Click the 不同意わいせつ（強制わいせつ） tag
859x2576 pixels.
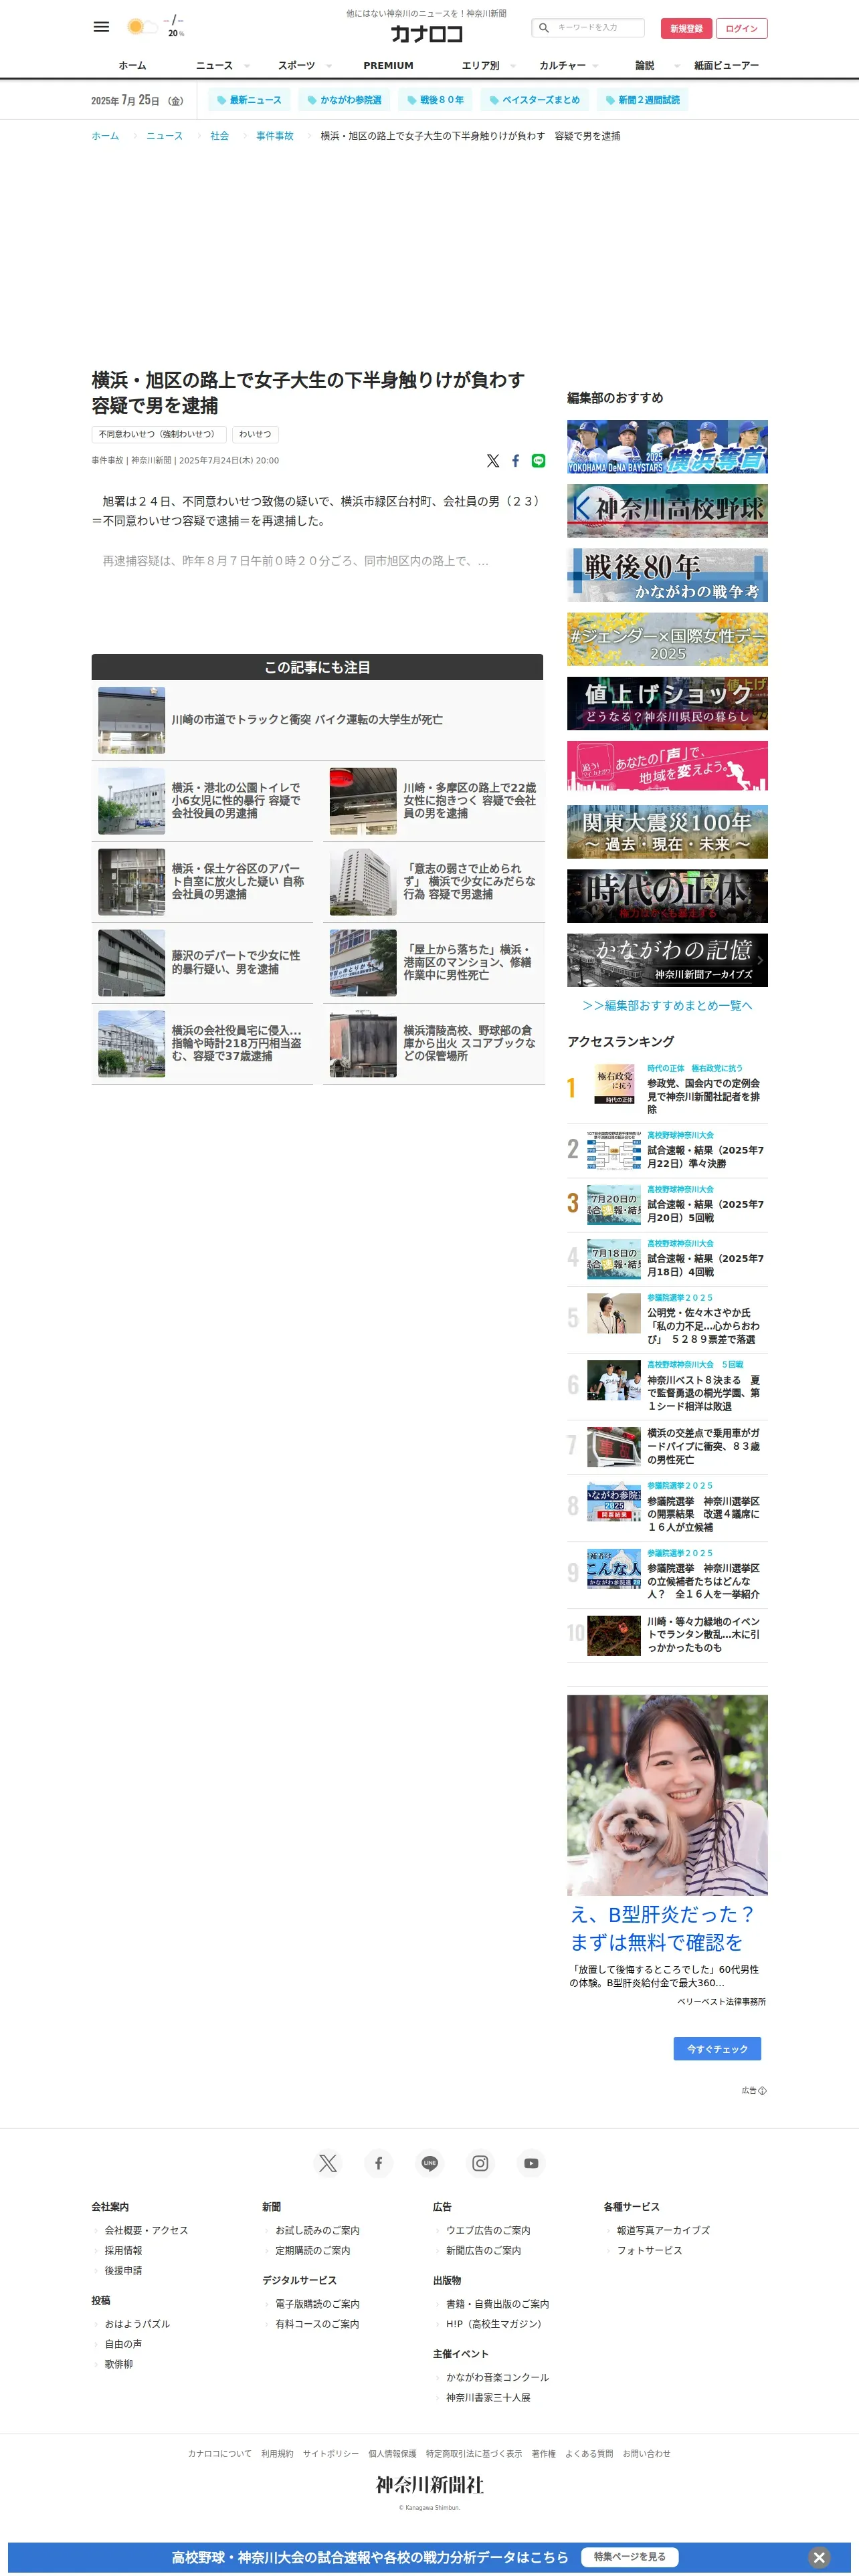pyautogui.click(x=159, y=434)
